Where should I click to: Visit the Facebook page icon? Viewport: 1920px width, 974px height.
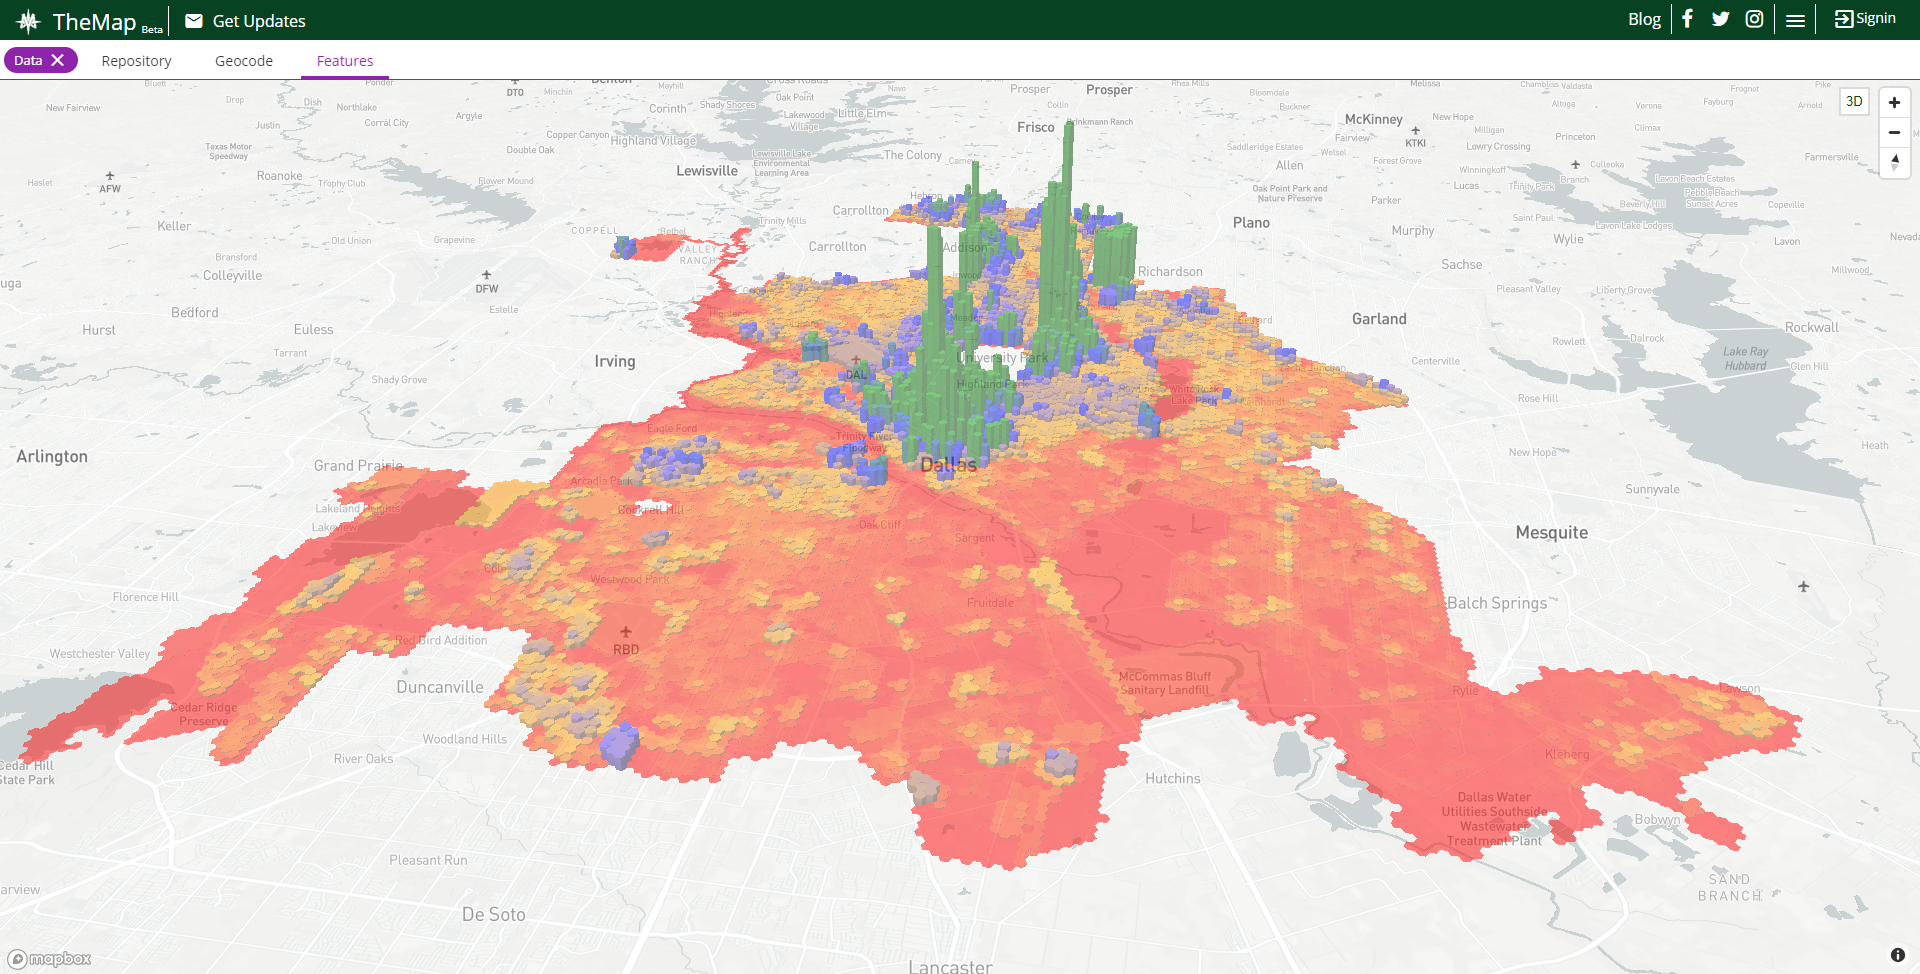(1687, 19)
